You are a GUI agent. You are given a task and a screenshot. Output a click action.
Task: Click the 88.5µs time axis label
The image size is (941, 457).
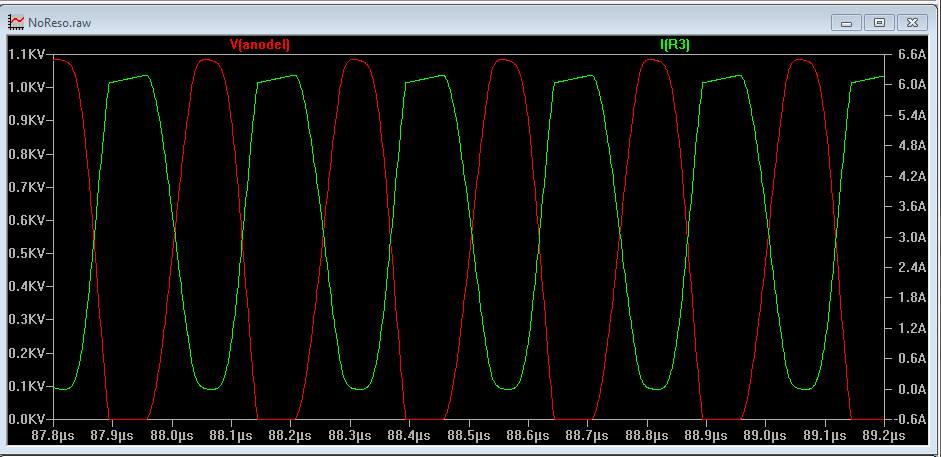tap(469, 435)
